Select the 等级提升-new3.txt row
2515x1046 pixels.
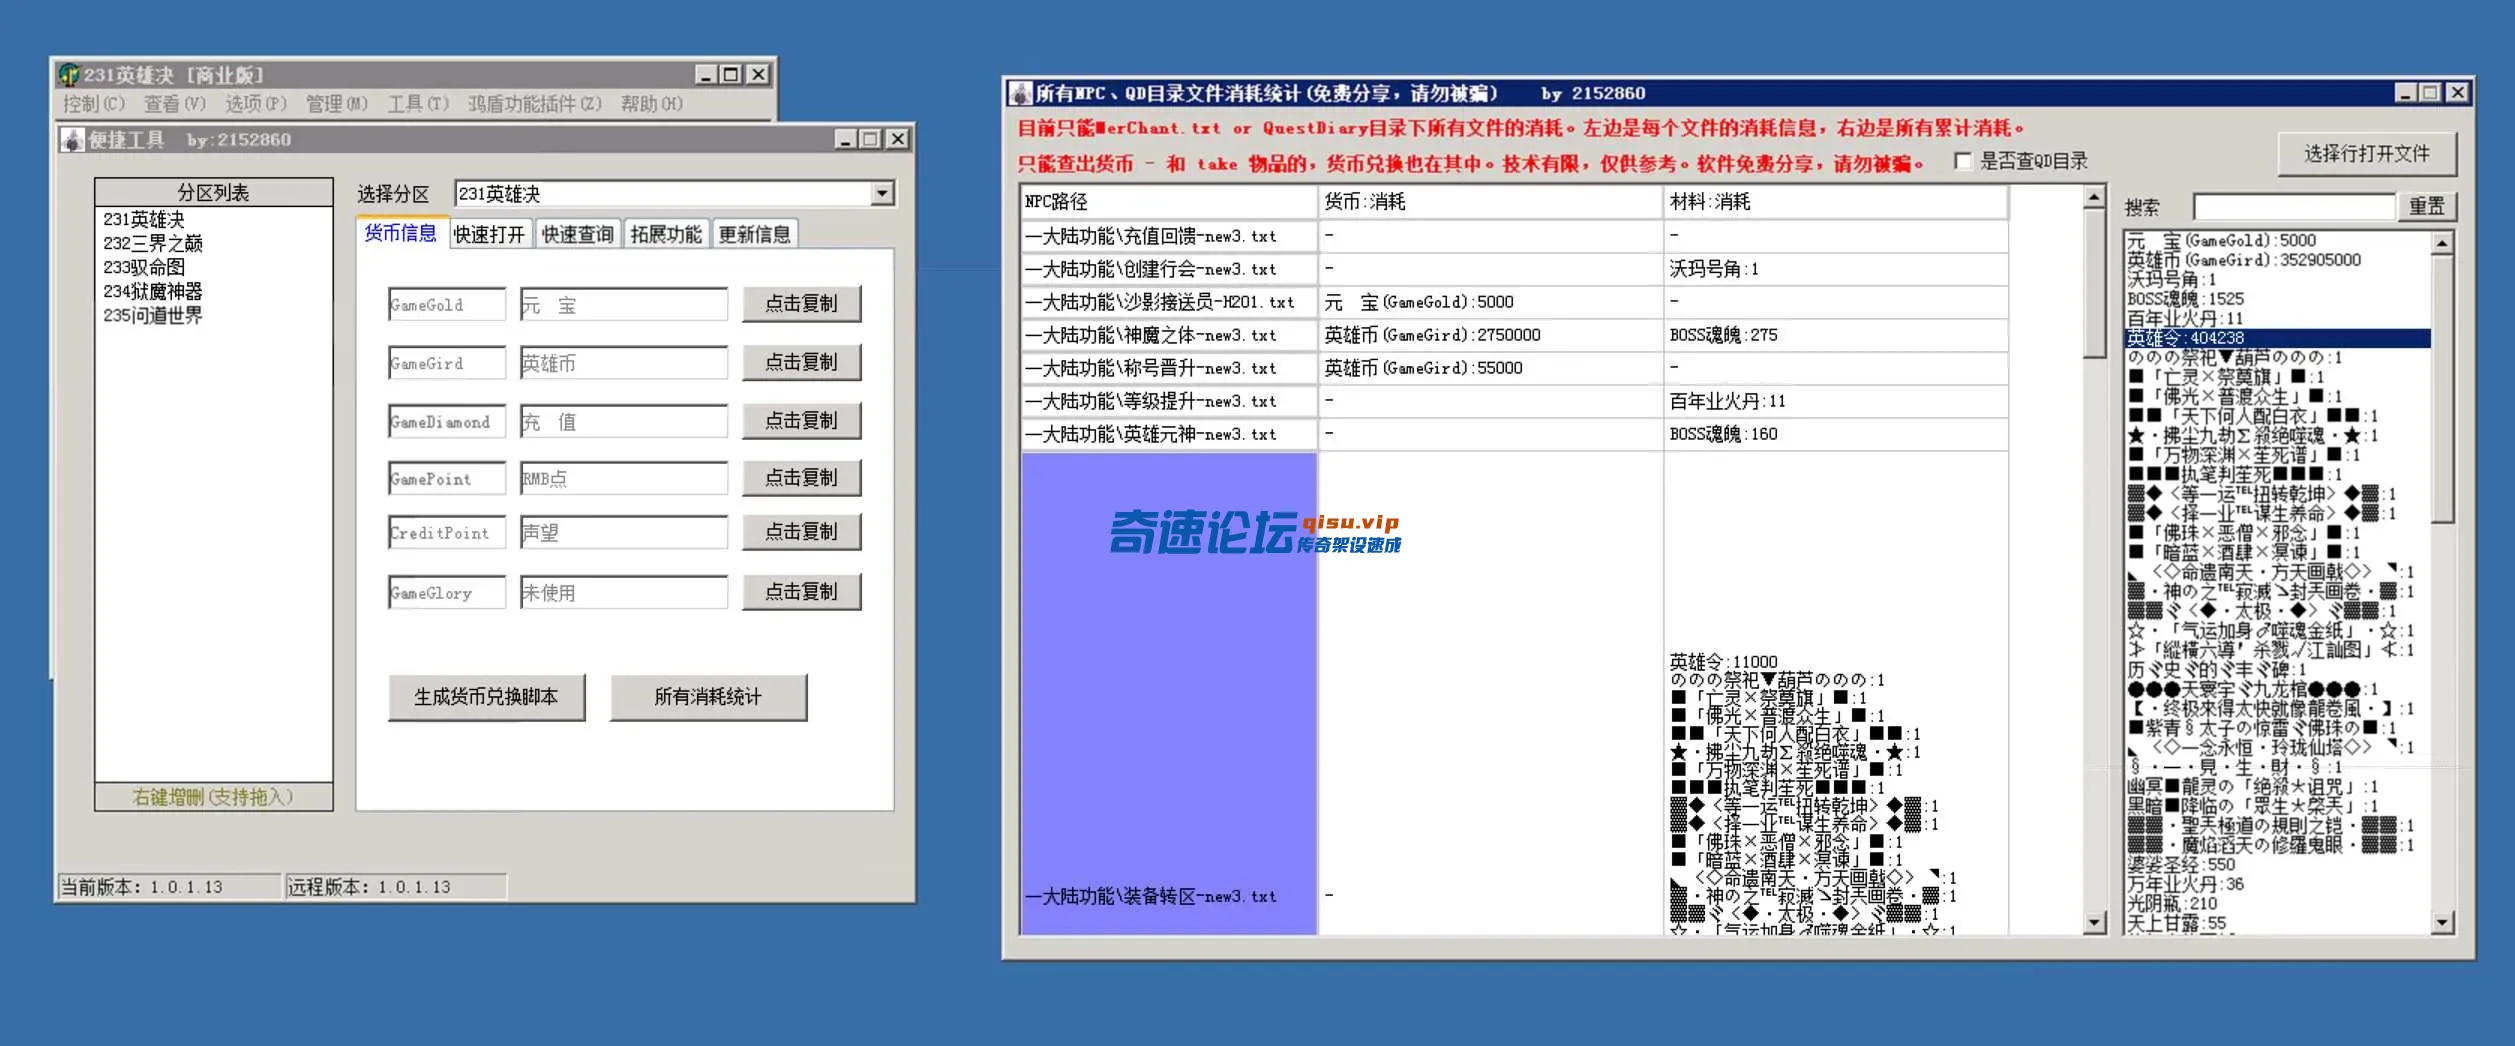point(1514,402)
